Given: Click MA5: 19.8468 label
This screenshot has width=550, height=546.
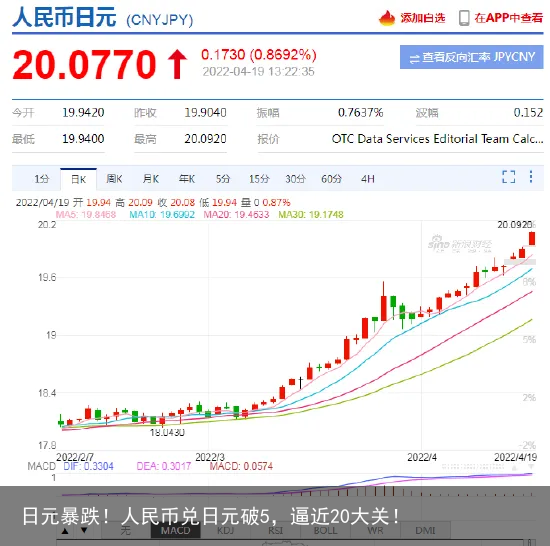Looking at the screenshot, I should pyautogui.click(x=86, y=214).
